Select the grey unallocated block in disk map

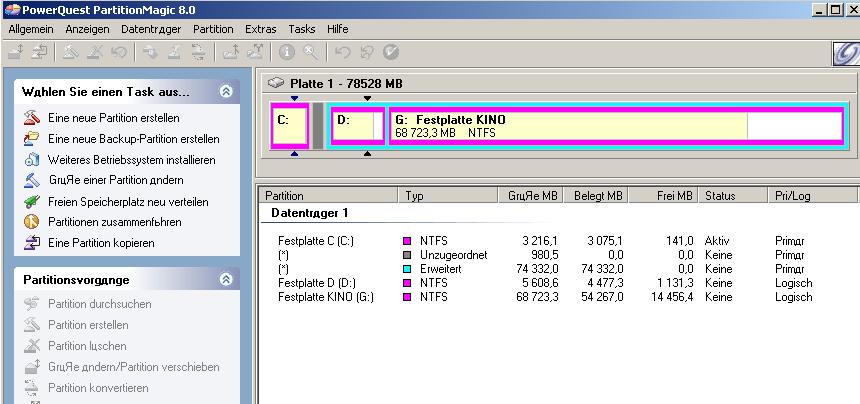click(318, 126)
